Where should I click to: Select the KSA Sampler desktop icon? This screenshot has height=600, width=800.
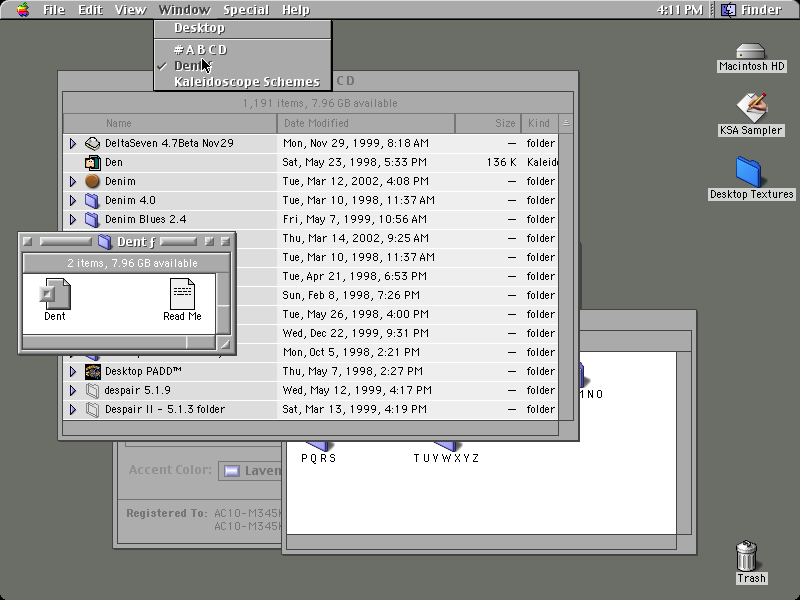point(751,107)
